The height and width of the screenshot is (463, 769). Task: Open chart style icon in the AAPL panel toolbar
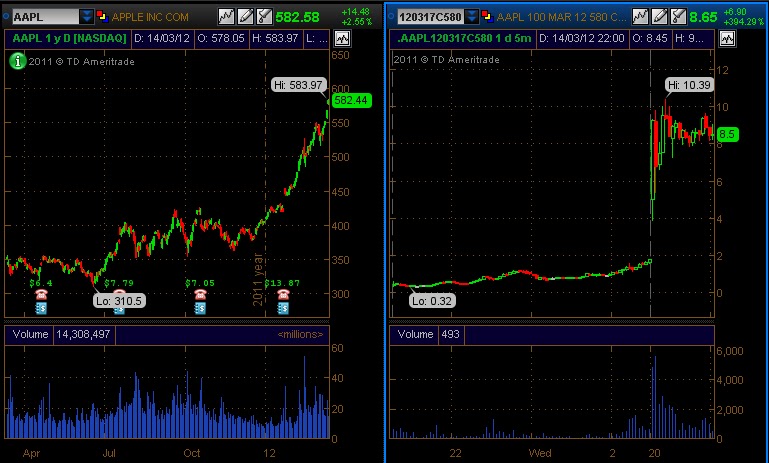point(226,17)
